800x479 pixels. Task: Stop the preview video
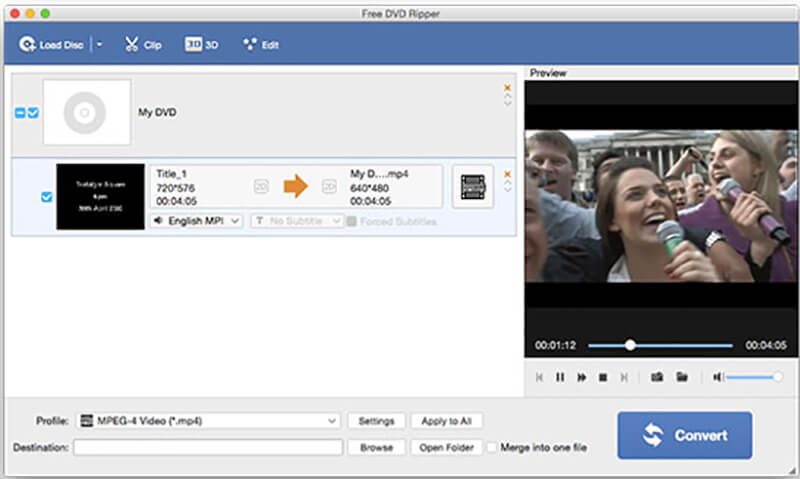click(x=602, y=377)
